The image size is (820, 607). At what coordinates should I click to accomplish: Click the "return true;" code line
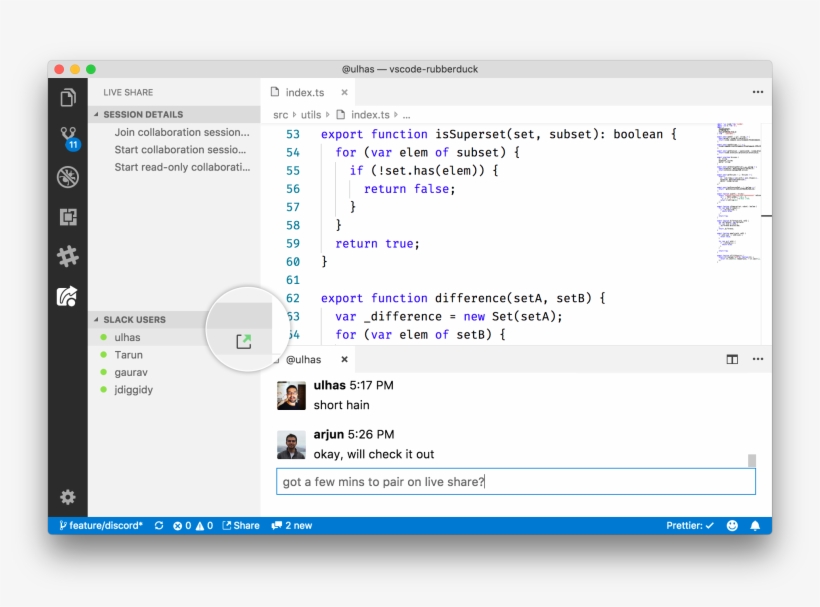click(x=377, y=244)
